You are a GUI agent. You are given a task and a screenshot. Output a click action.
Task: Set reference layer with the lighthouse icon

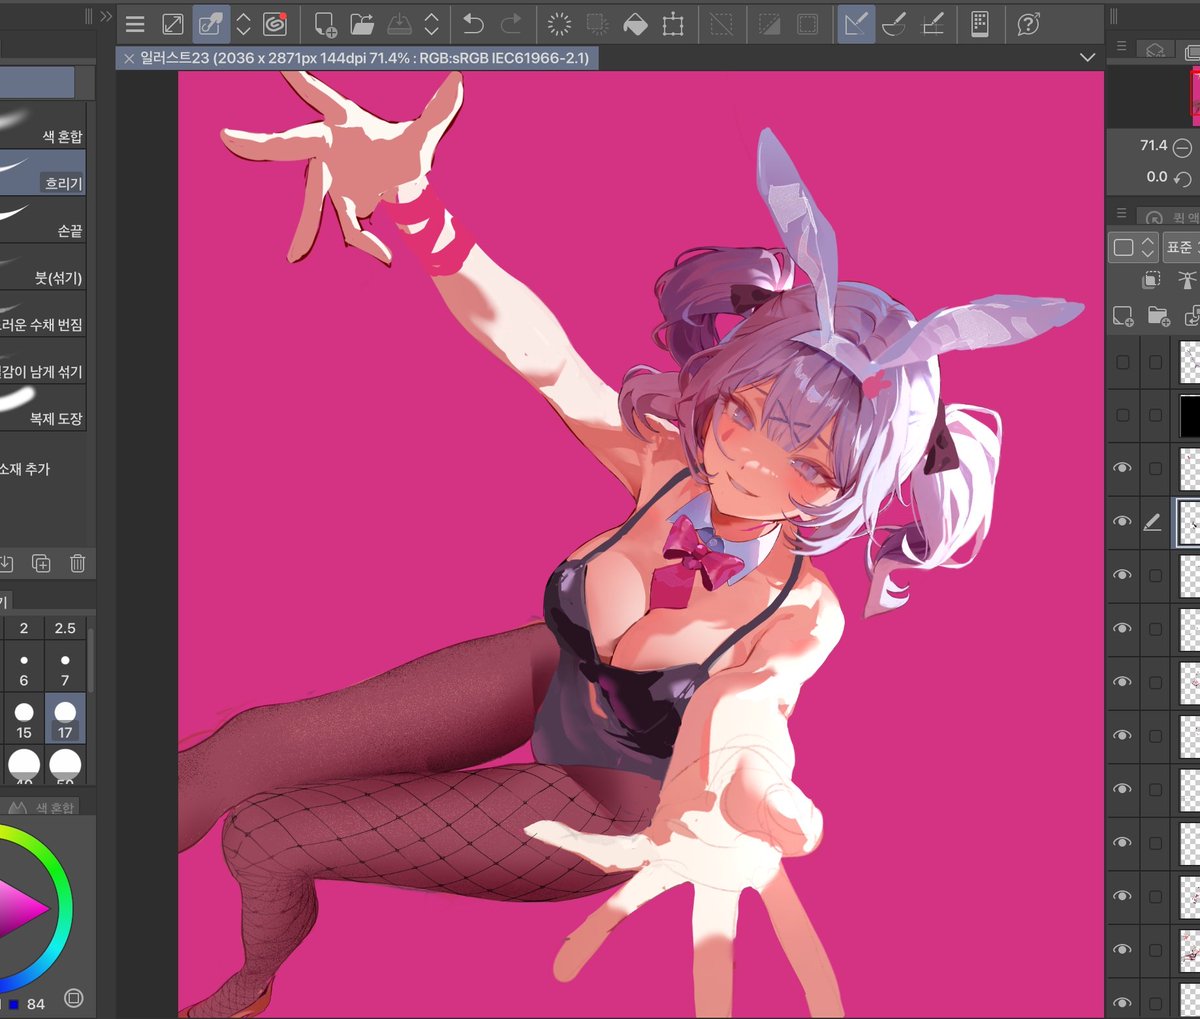tap(1187, 280)
